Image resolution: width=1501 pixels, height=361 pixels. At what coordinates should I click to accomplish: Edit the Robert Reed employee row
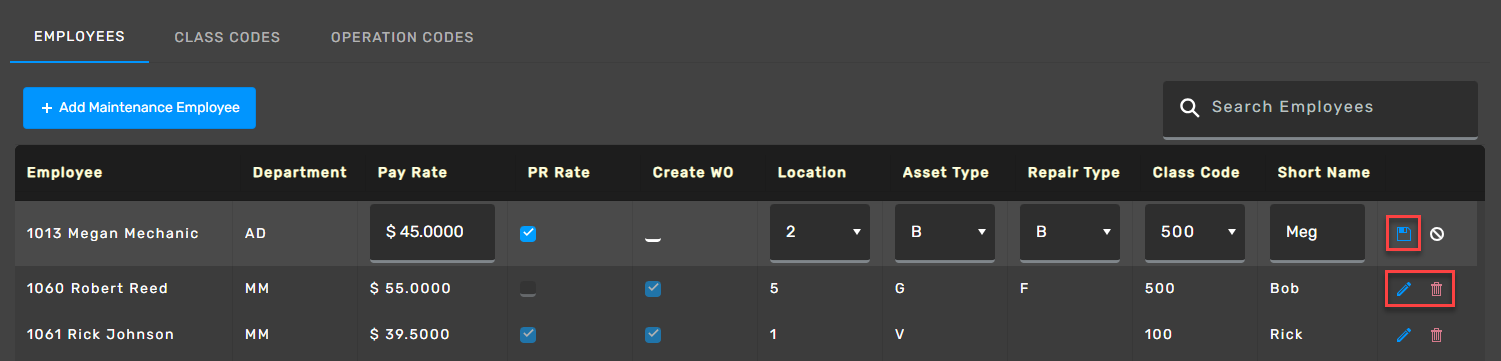click(x=1403, y=289)
